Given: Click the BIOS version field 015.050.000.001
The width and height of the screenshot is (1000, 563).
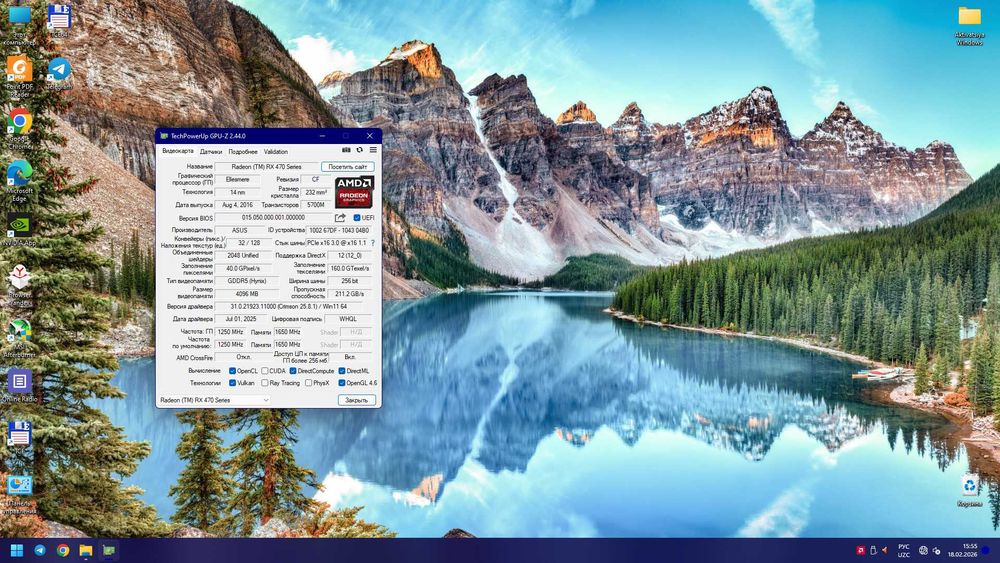Looking at the screenshot, I should tap(273, 217).
